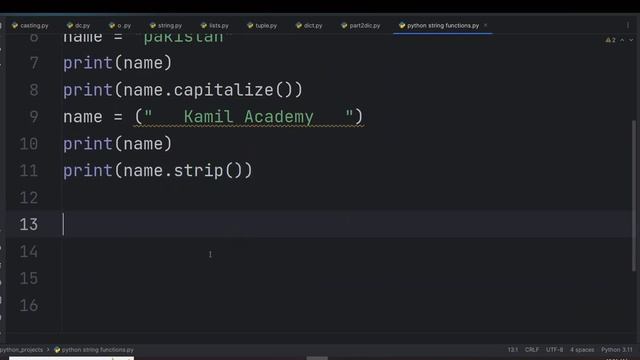Click the python_projects breadcrumb

coord(21,350)
